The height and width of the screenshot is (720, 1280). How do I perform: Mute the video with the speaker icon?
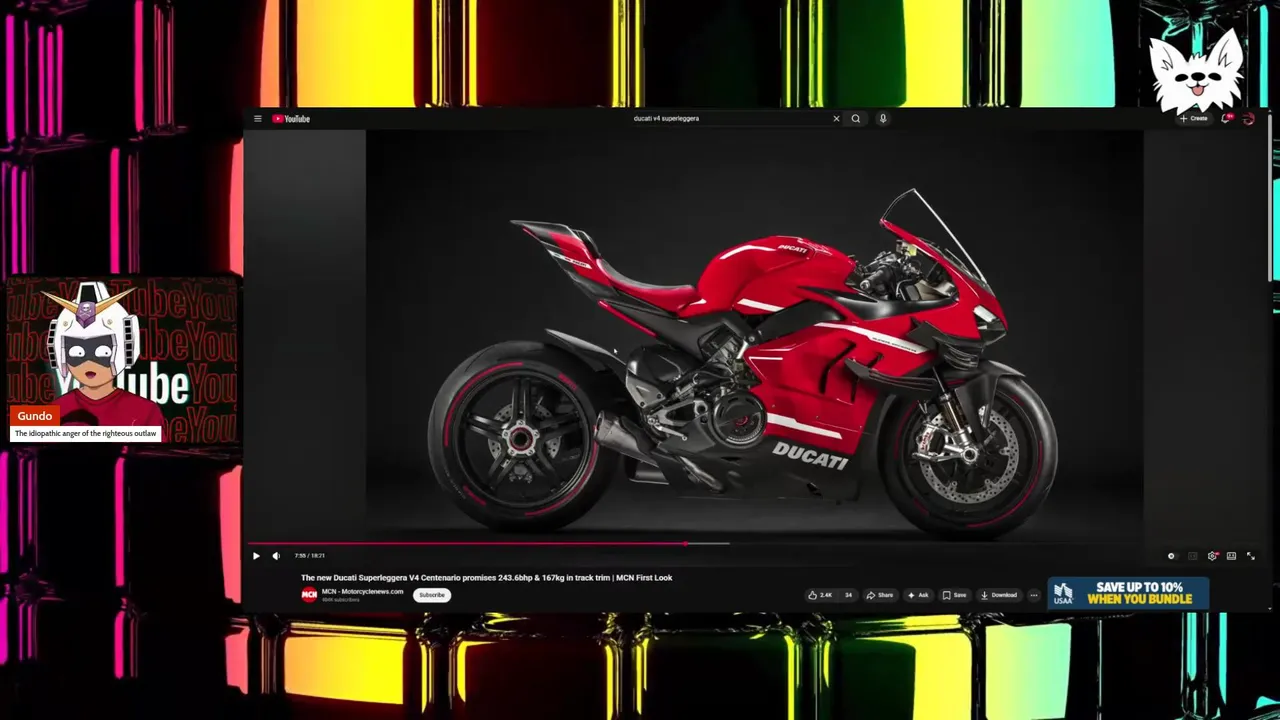276,556
